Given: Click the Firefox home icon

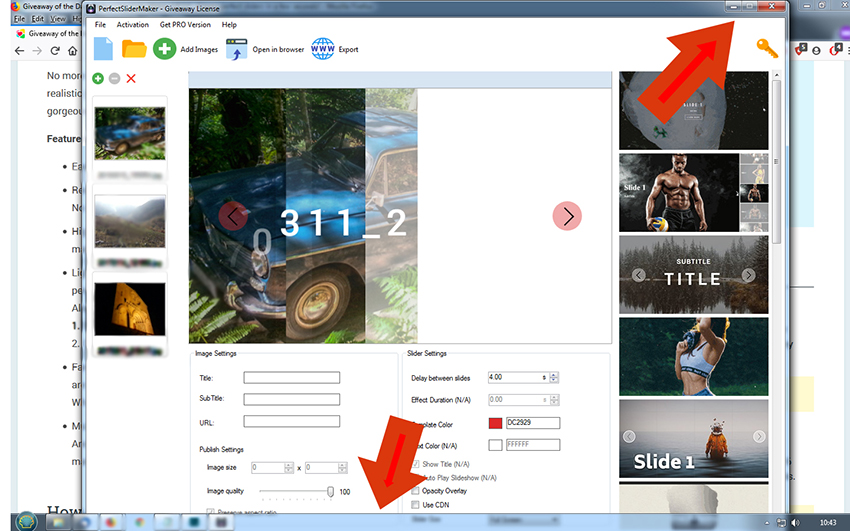Looking at the screenshot, I should [x=72, y=51].
